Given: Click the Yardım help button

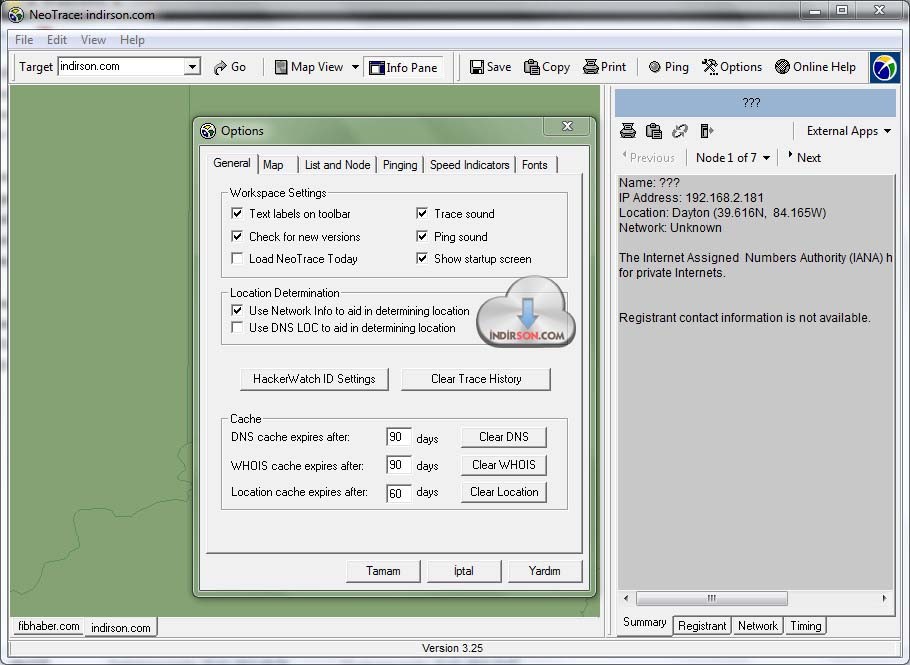Looking at the screenshot, I should tap(544, 571).
